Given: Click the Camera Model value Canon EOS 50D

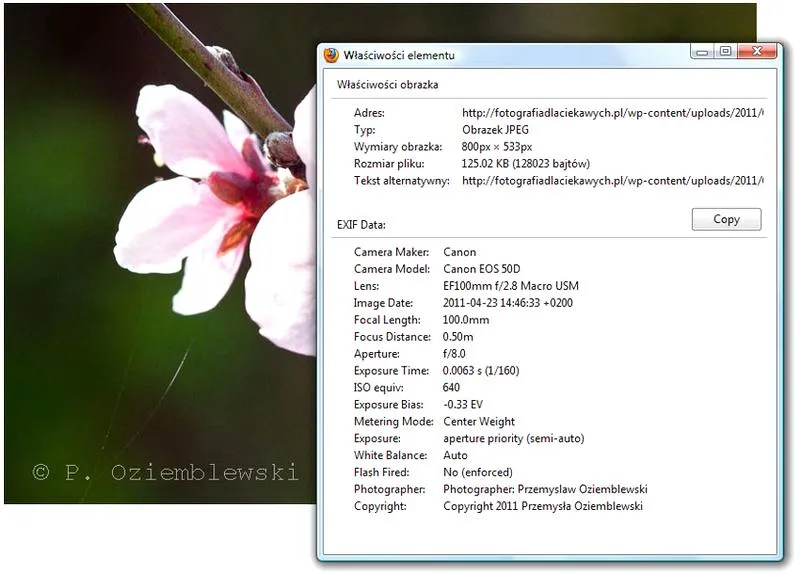Looking at the screenshot, I should [x=482, y=269].
